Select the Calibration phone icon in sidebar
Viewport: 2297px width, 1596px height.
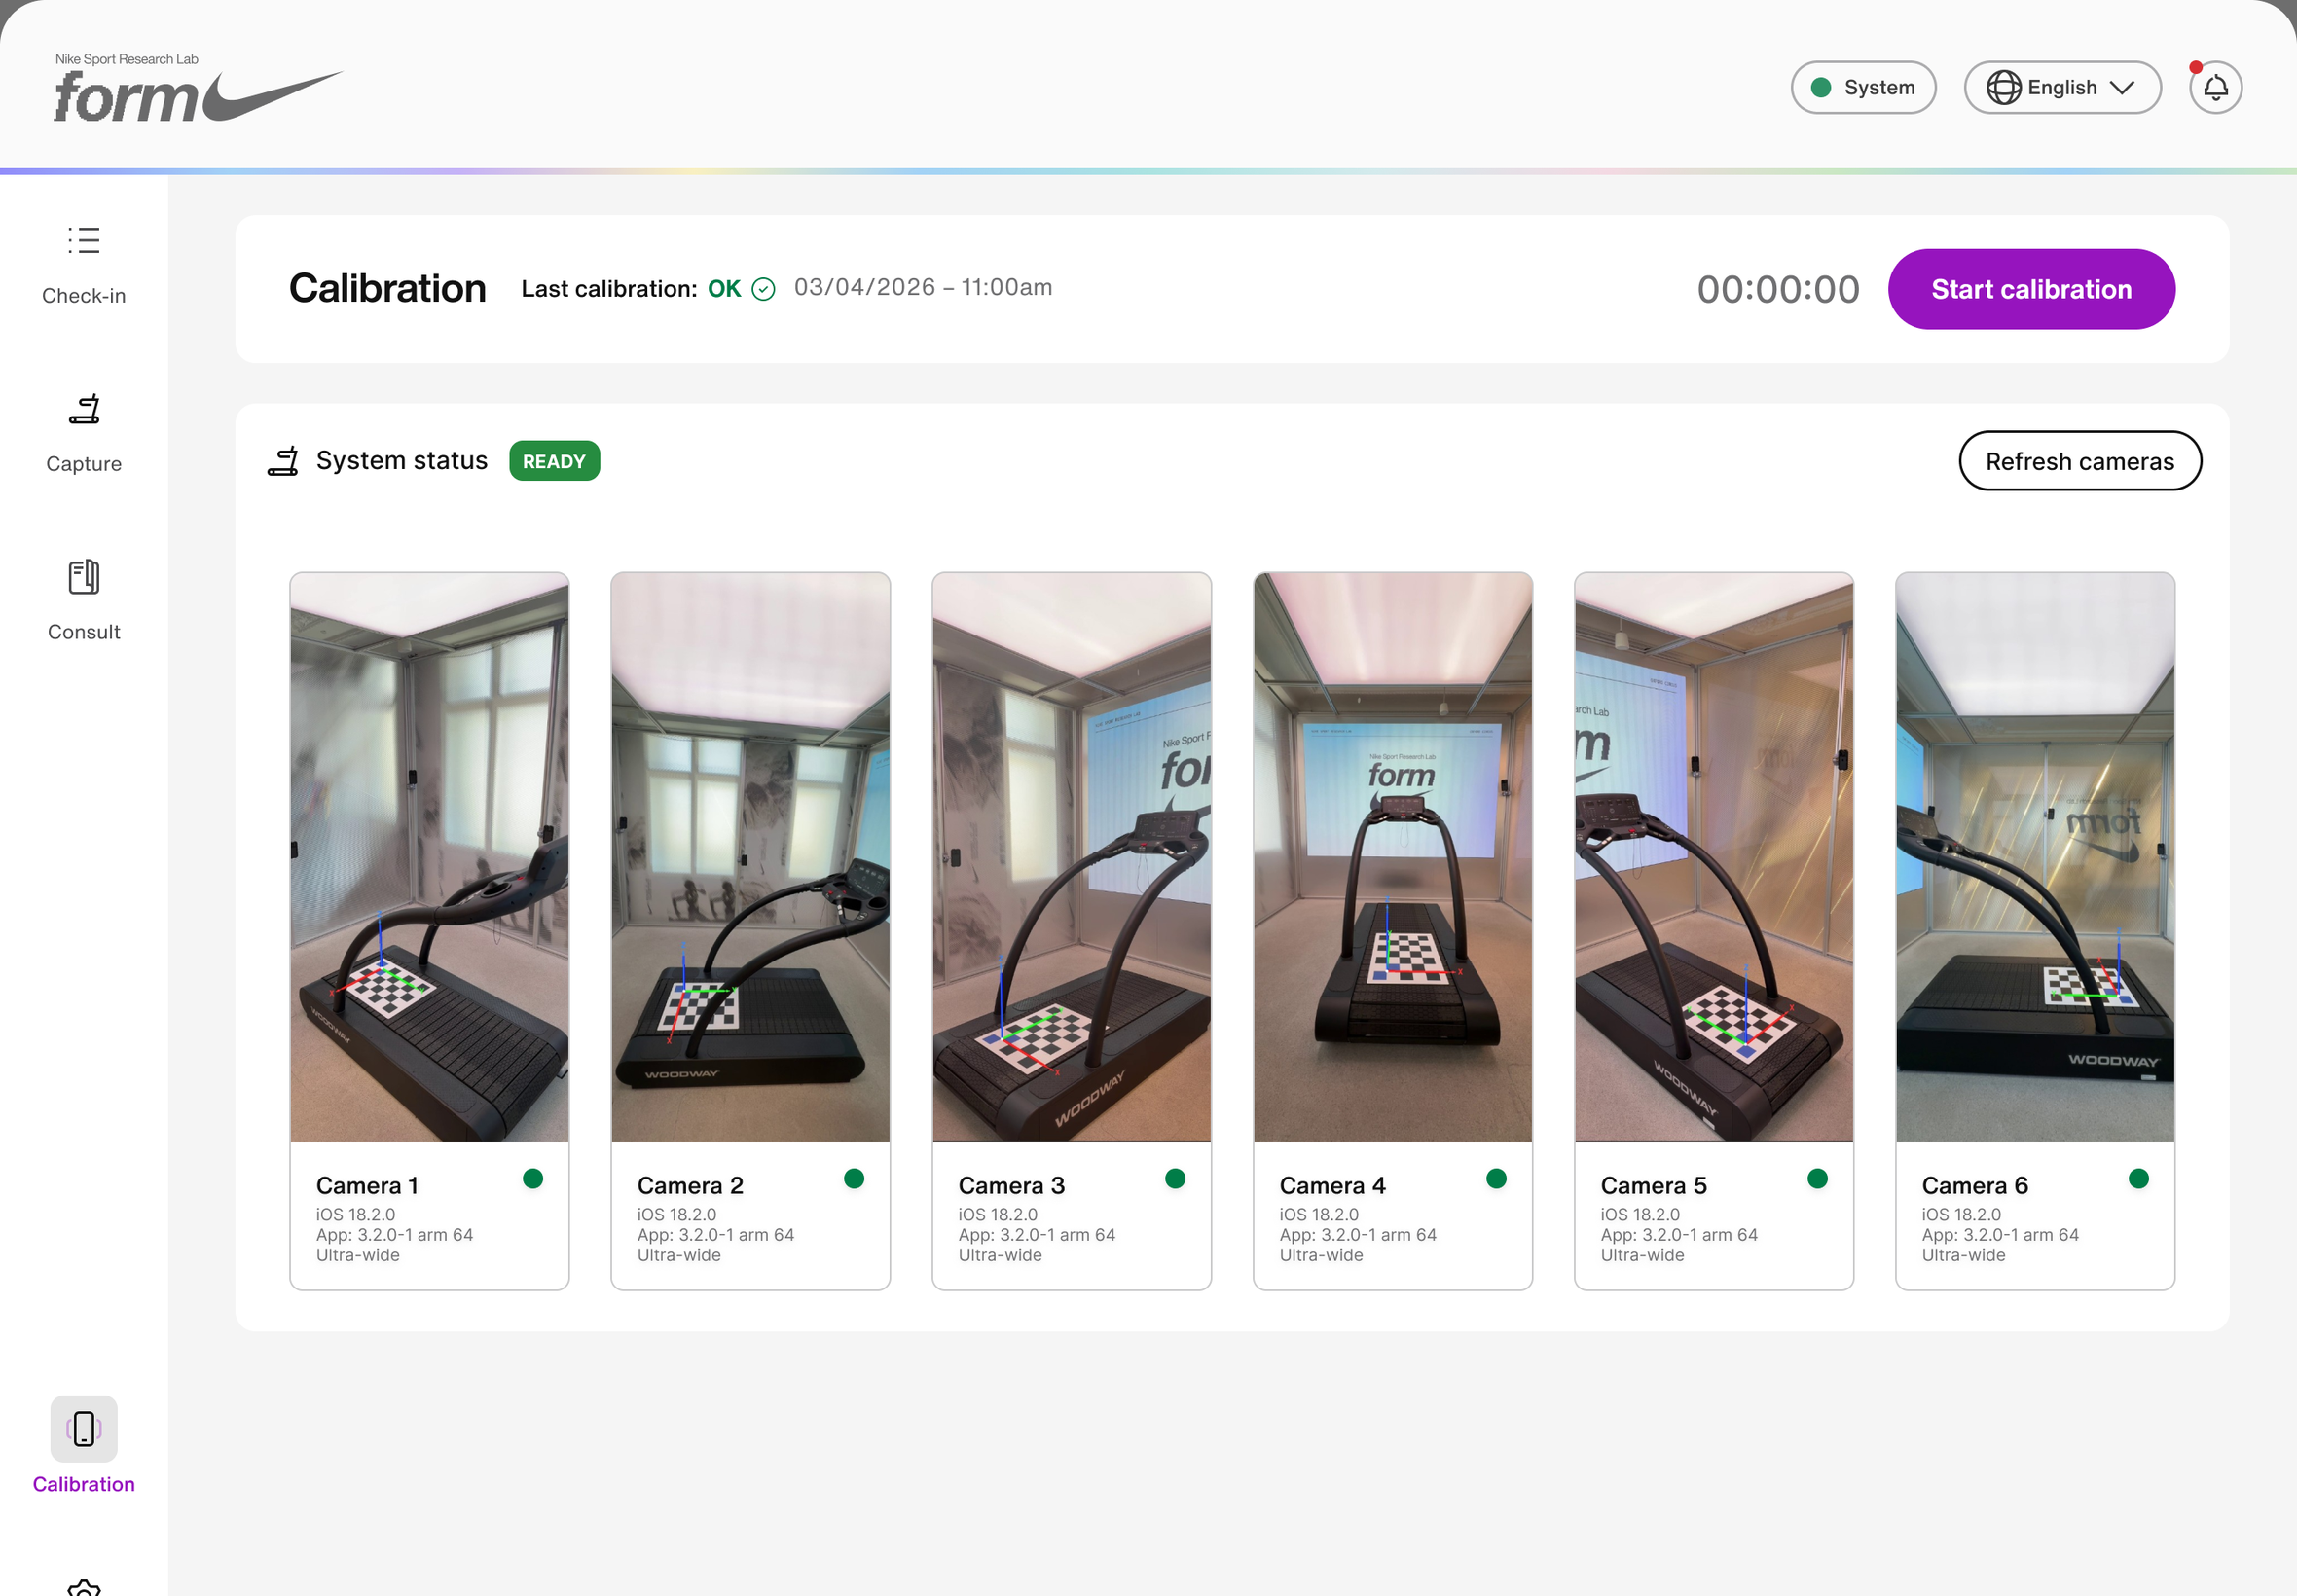coord(84,1428)
